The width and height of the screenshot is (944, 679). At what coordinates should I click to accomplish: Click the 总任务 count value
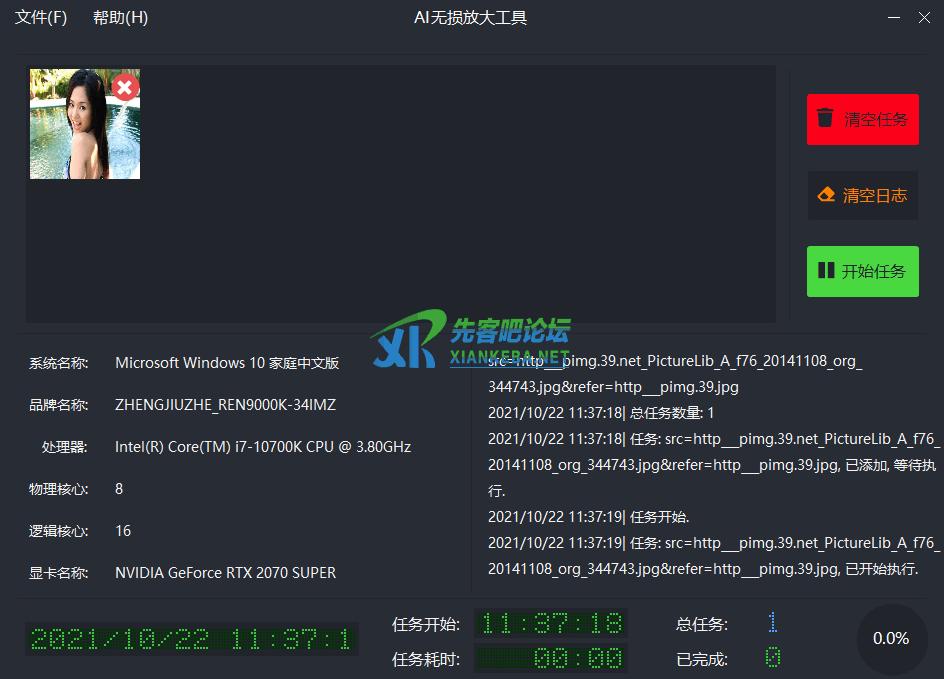772,624
